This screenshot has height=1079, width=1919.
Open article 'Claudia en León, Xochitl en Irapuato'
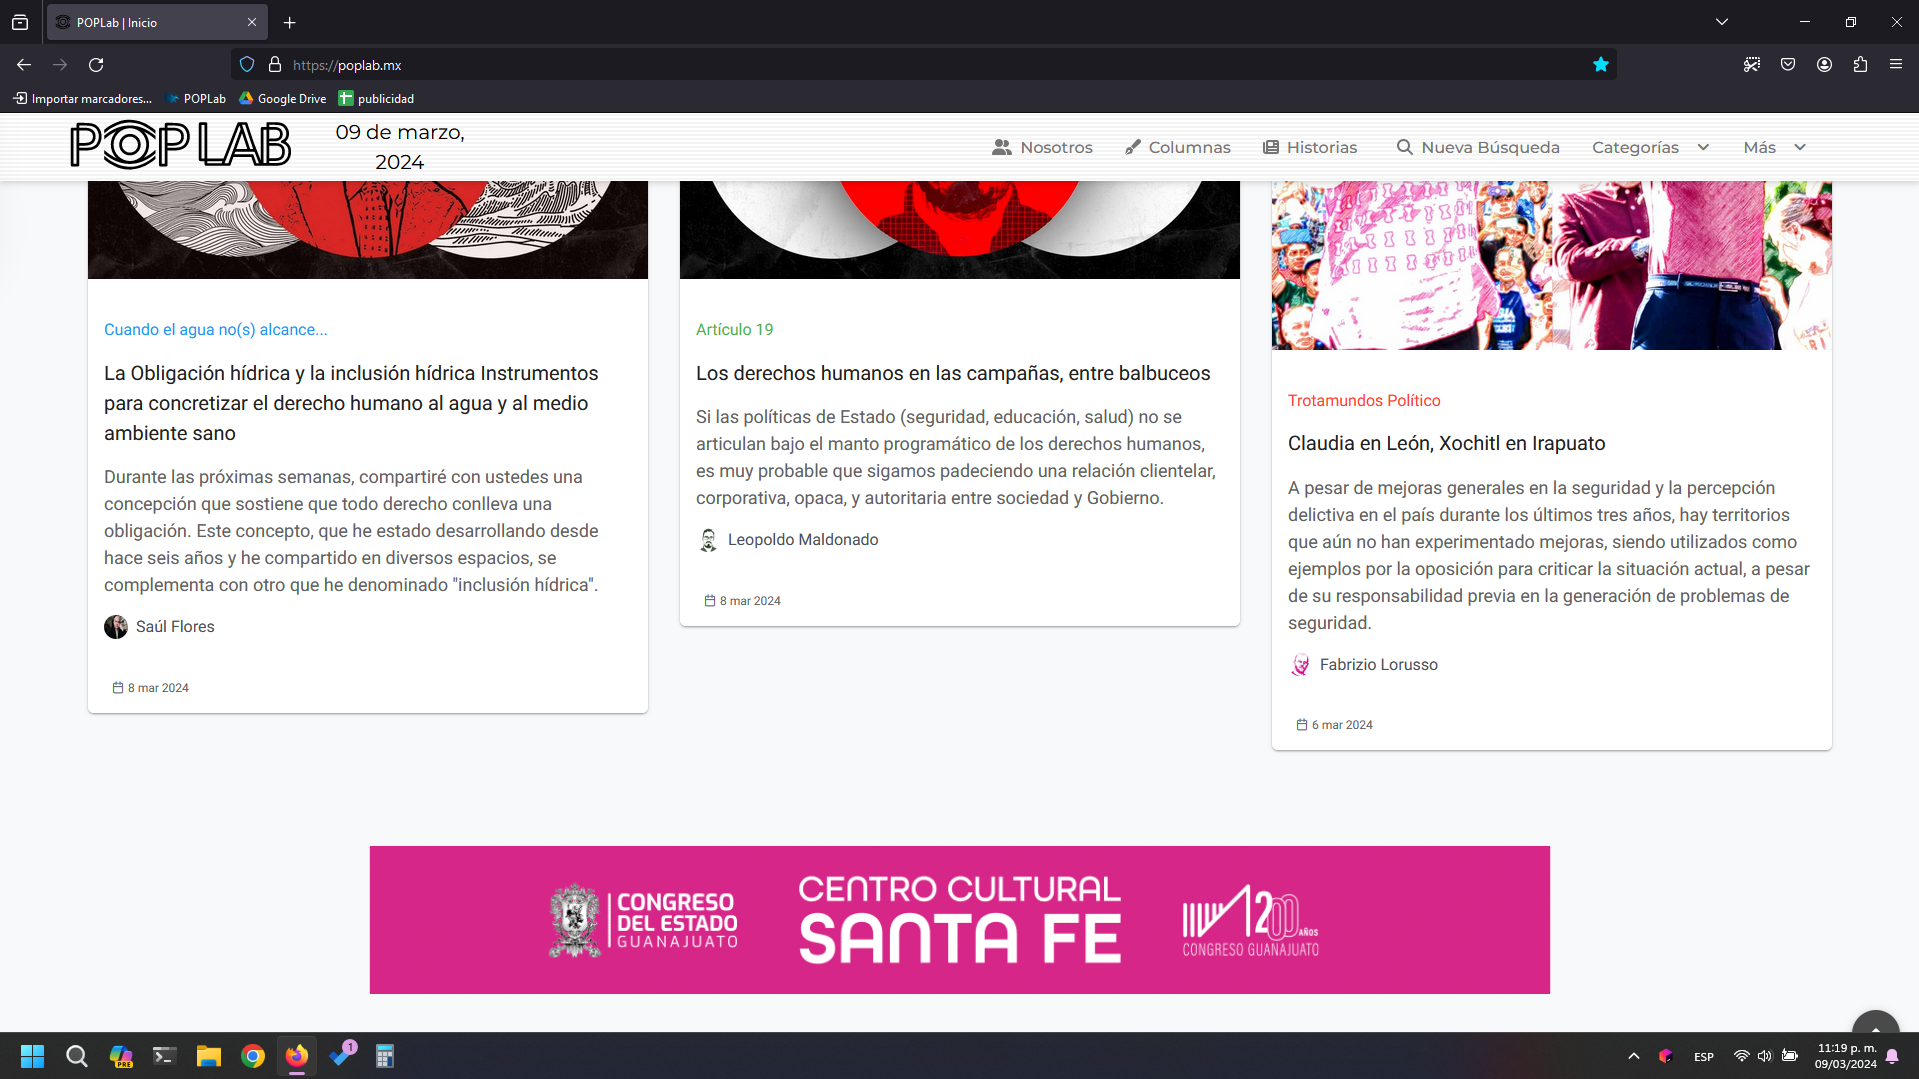pyautogui.click(x=1446, y=443)
